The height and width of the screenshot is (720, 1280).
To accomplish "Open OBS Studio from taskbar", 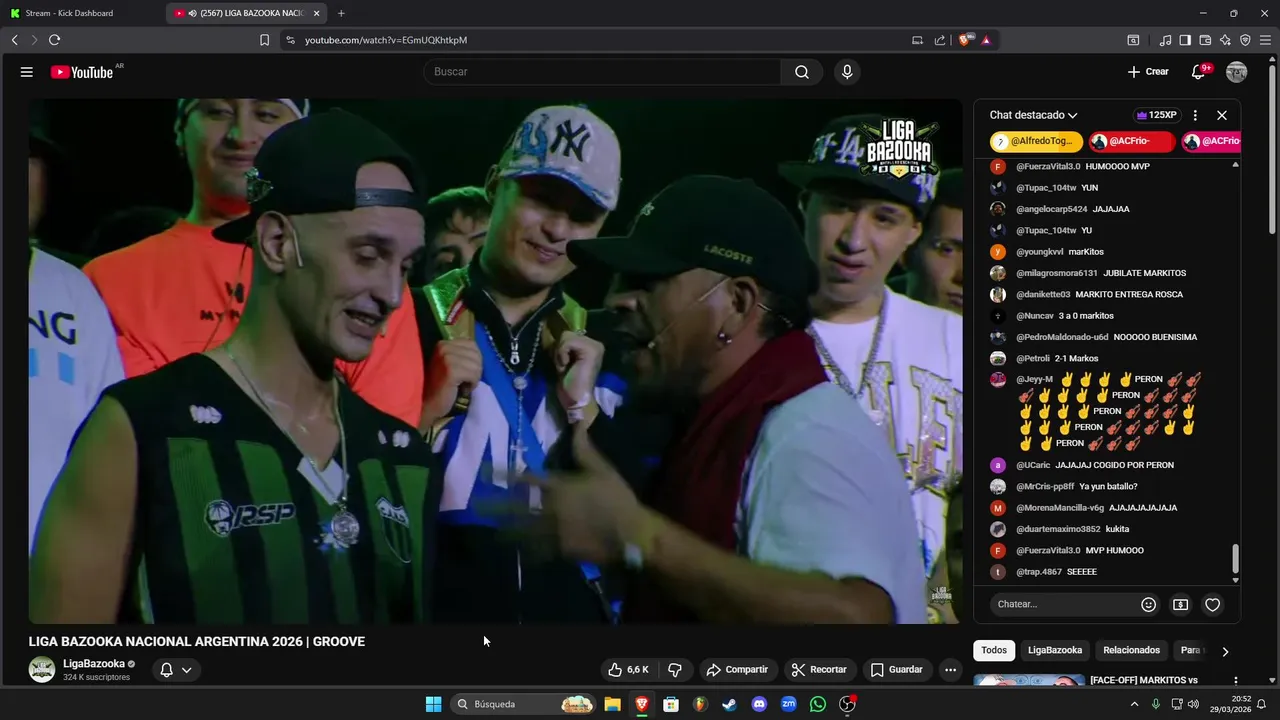I will point(847,704).
